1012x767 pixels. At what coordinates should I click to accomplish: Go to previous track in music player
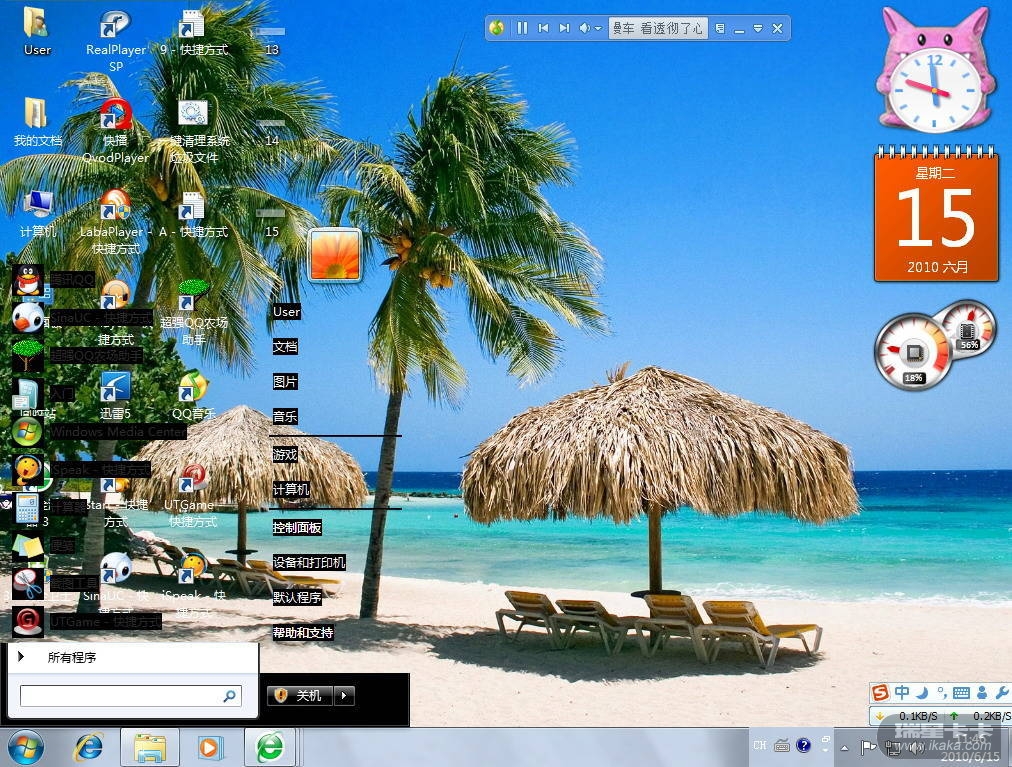[544, 29]
